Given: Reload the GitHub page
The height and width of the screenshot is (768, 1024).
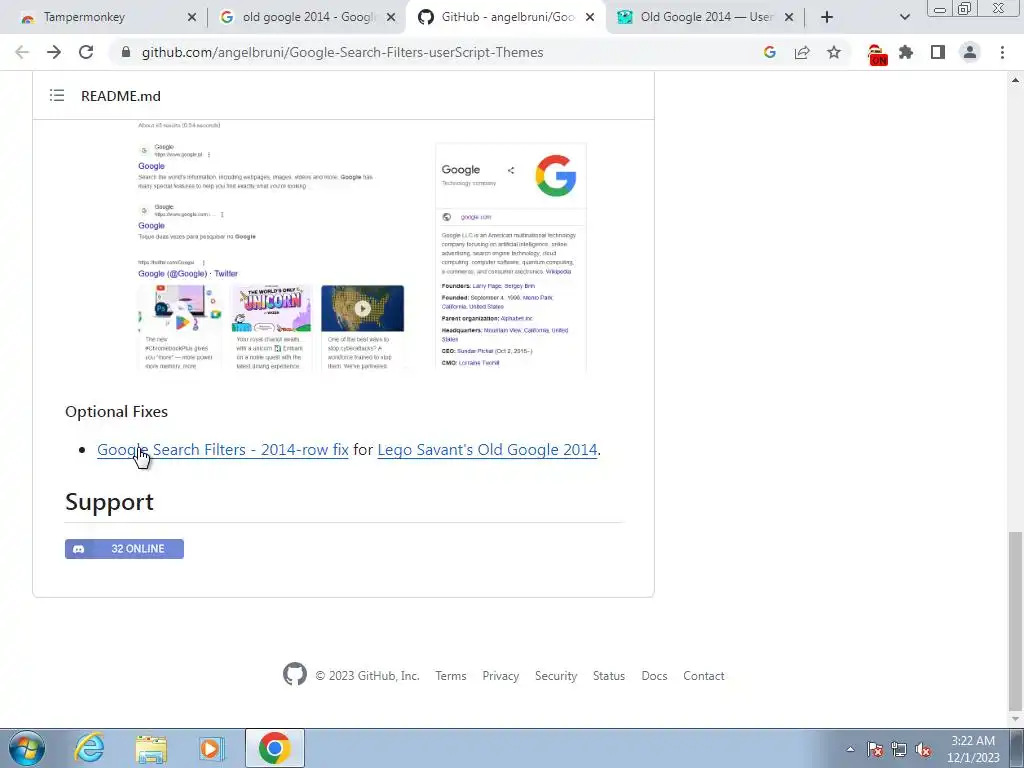Looking at the screenshot, I should tap(86, 52).
